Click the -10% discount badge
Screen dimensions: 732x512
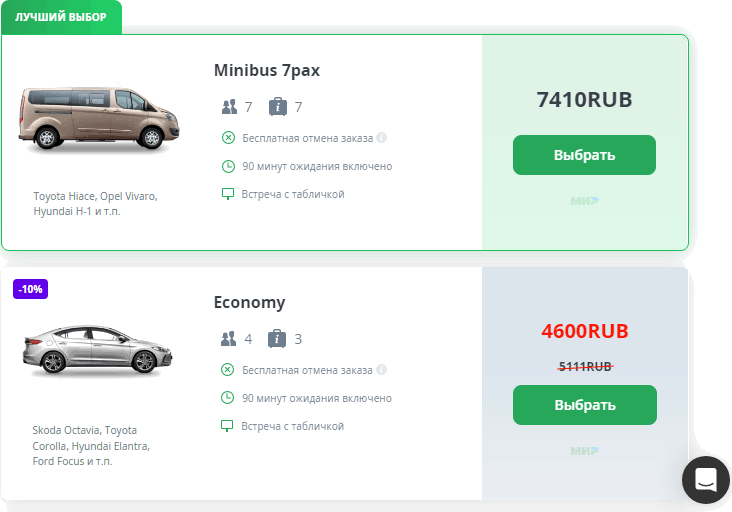pyautogui.click(x=30, y=289)
